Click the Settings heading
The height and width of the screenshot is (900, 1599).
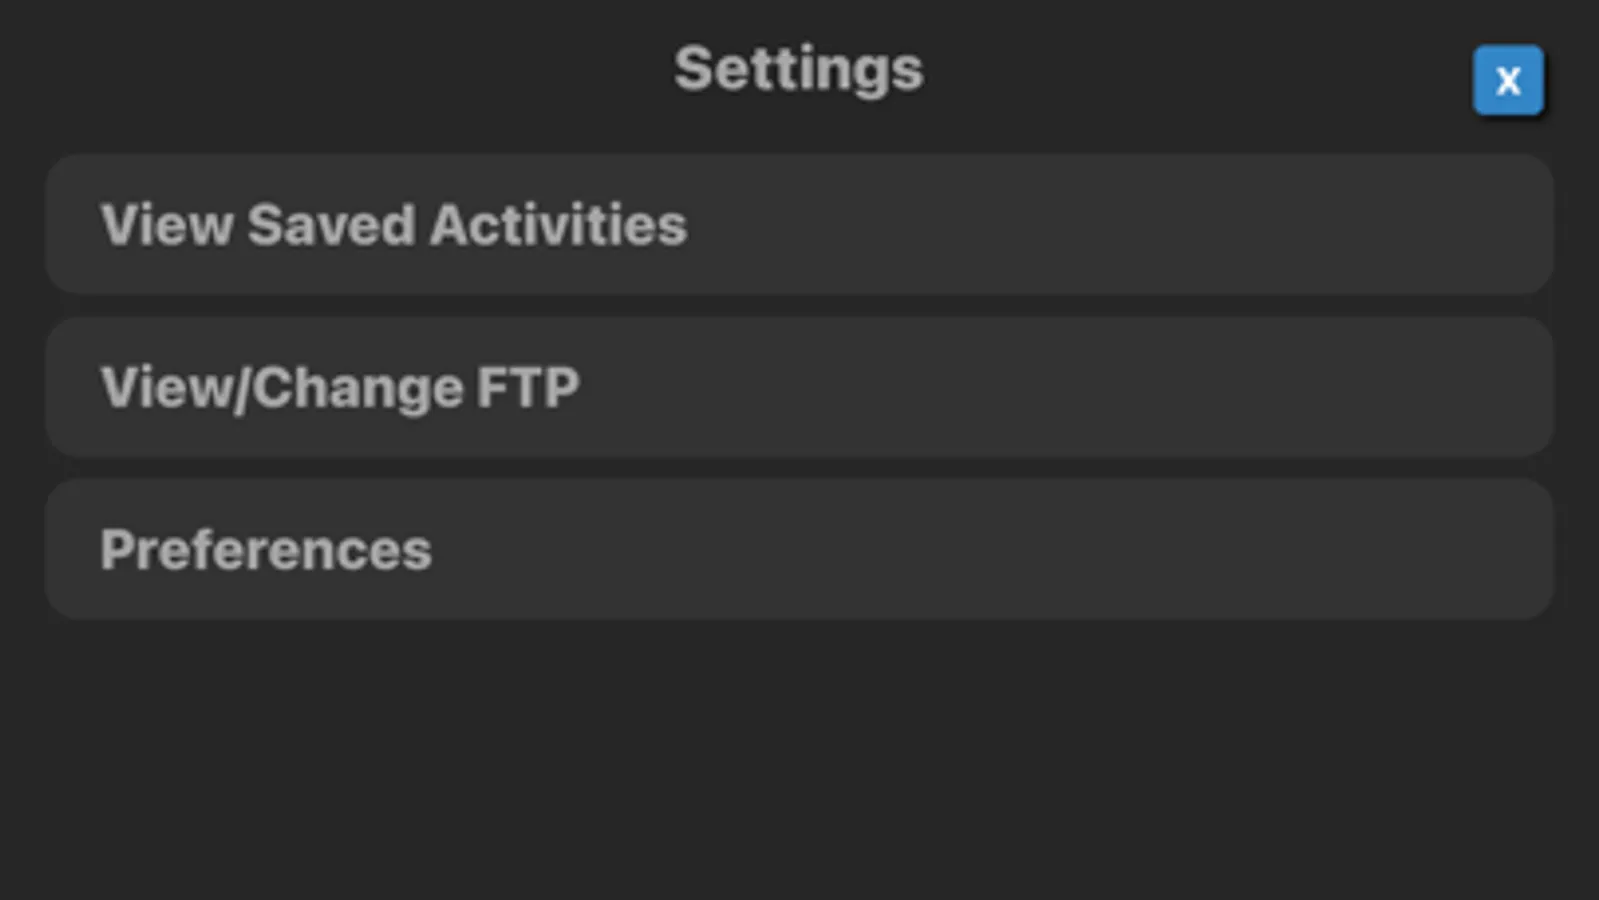(x=798, y=67)
